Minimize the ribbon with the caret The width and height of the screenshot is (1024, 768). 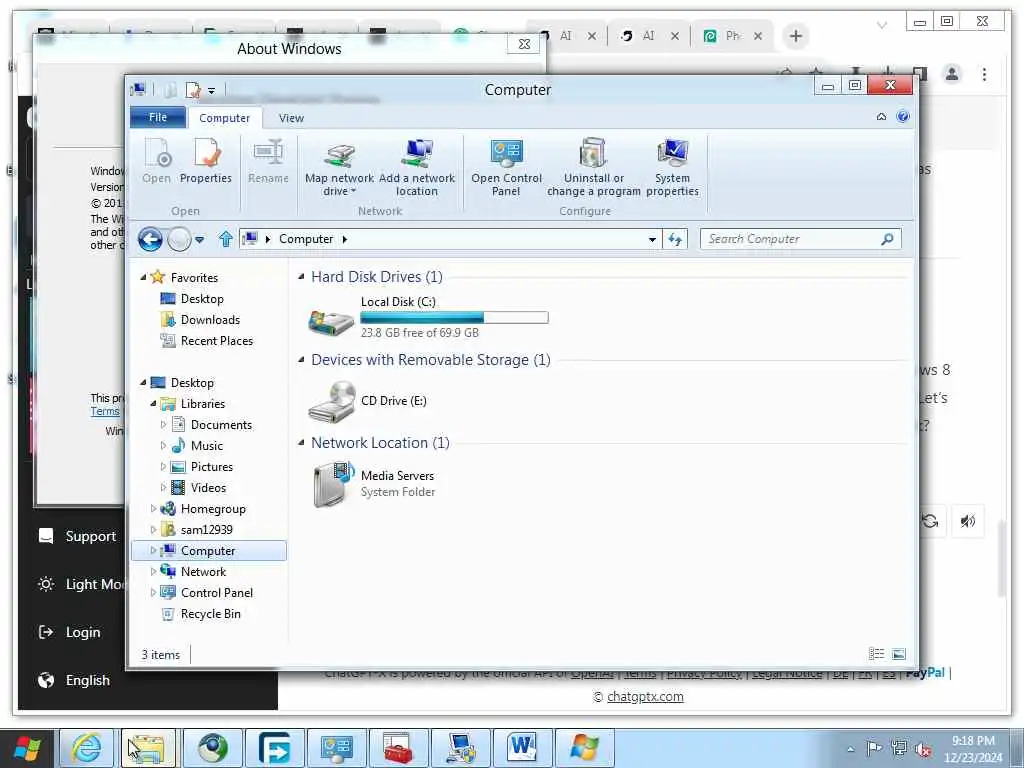click(881, 117)
